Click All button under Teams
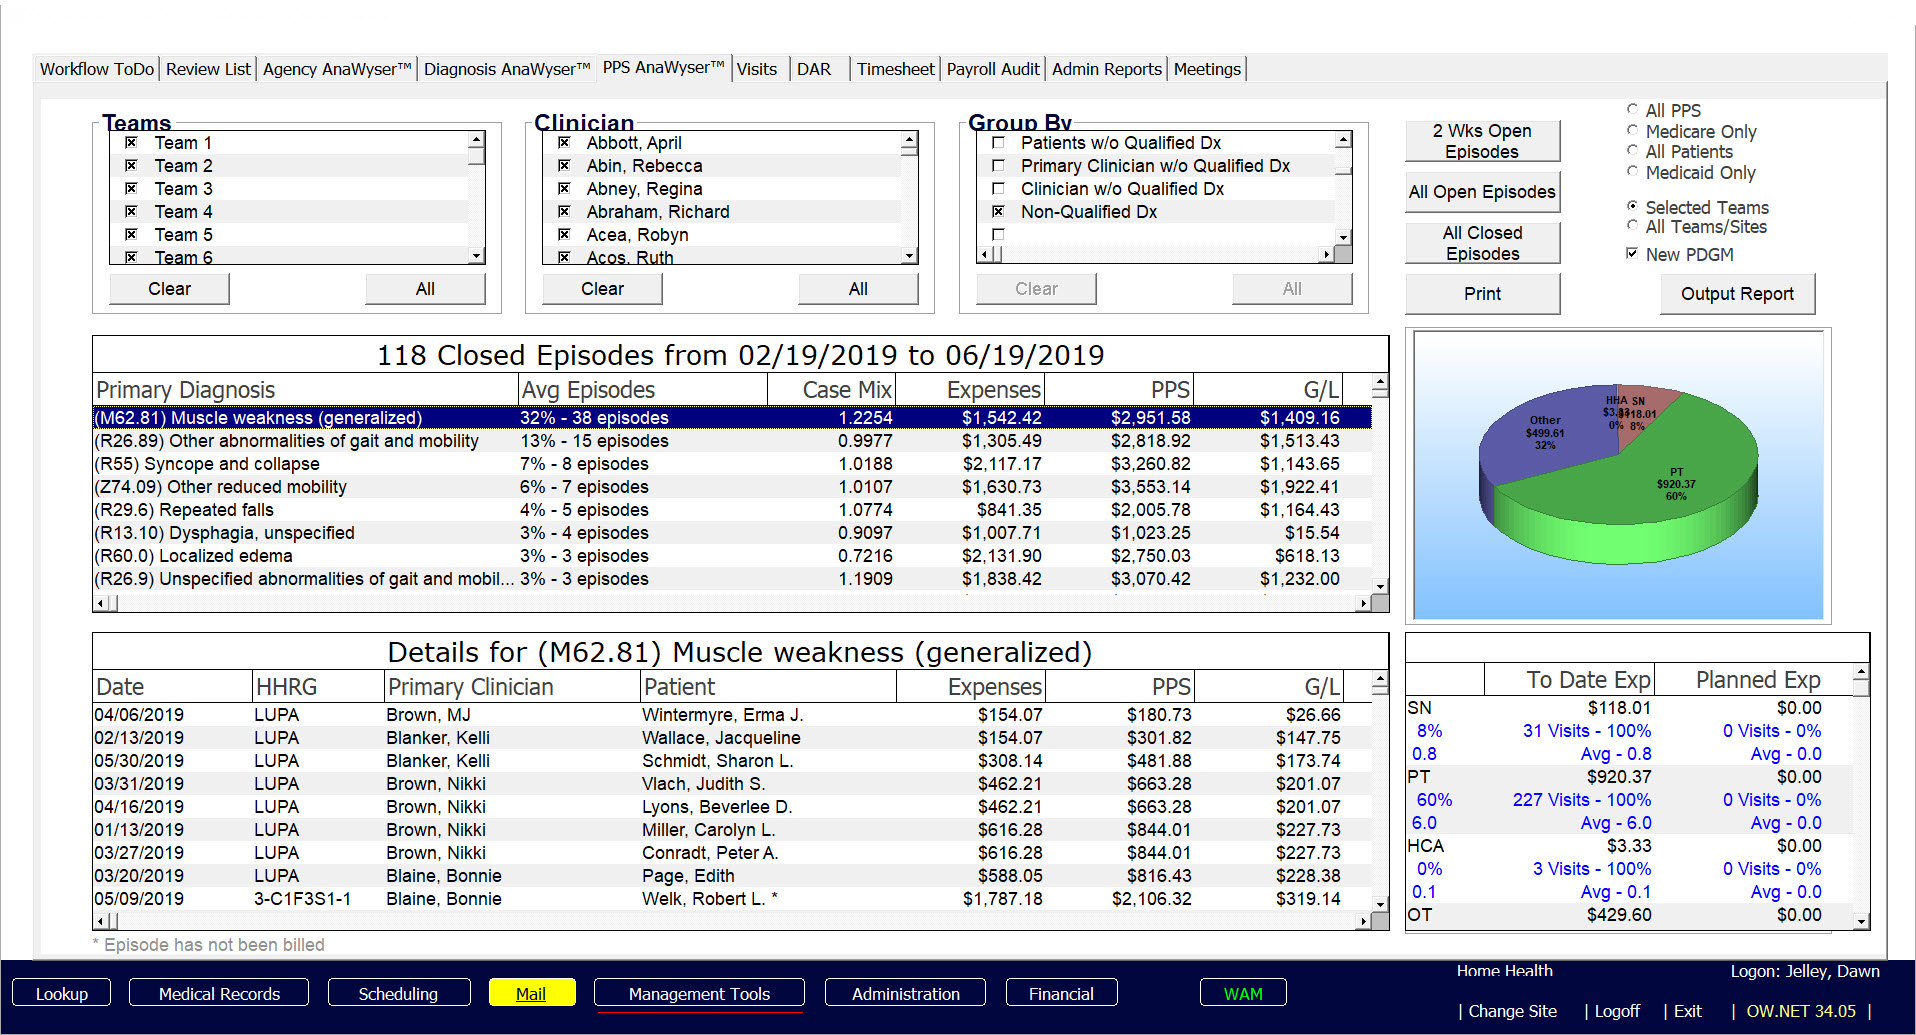 click(x=425, y=289)
